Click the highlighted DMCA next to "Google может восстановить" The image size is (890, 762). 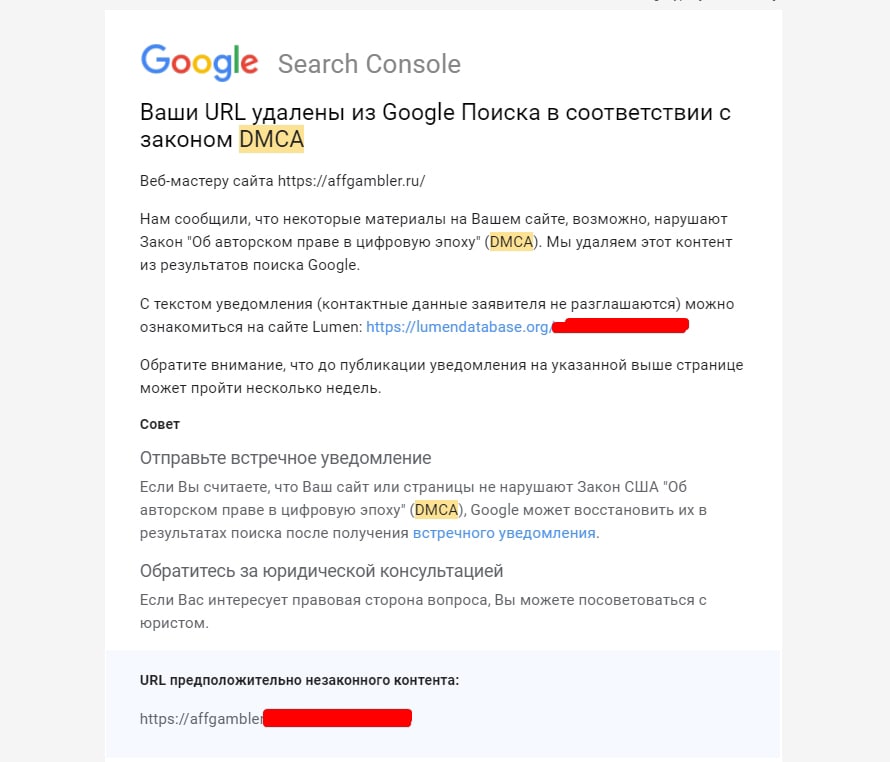(x=436, y=510)
